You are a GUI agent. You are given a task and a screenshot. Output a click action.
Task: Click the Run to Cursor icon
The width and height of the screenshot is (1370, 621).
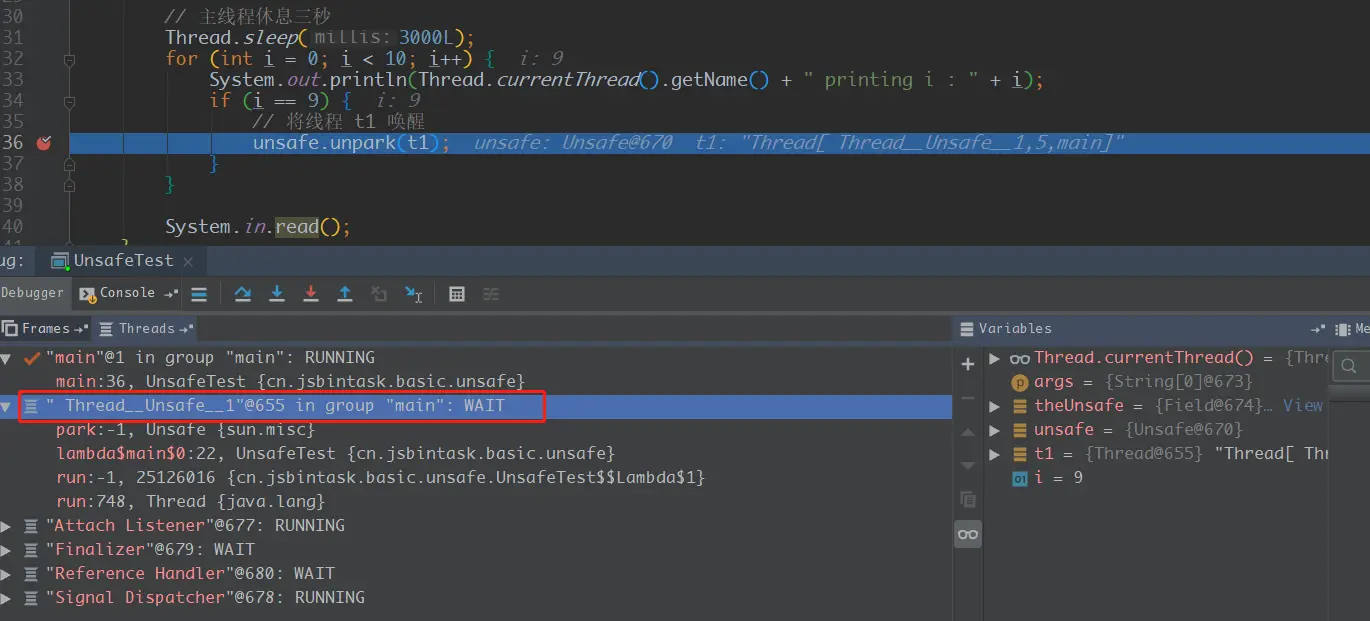click(413, 293)
